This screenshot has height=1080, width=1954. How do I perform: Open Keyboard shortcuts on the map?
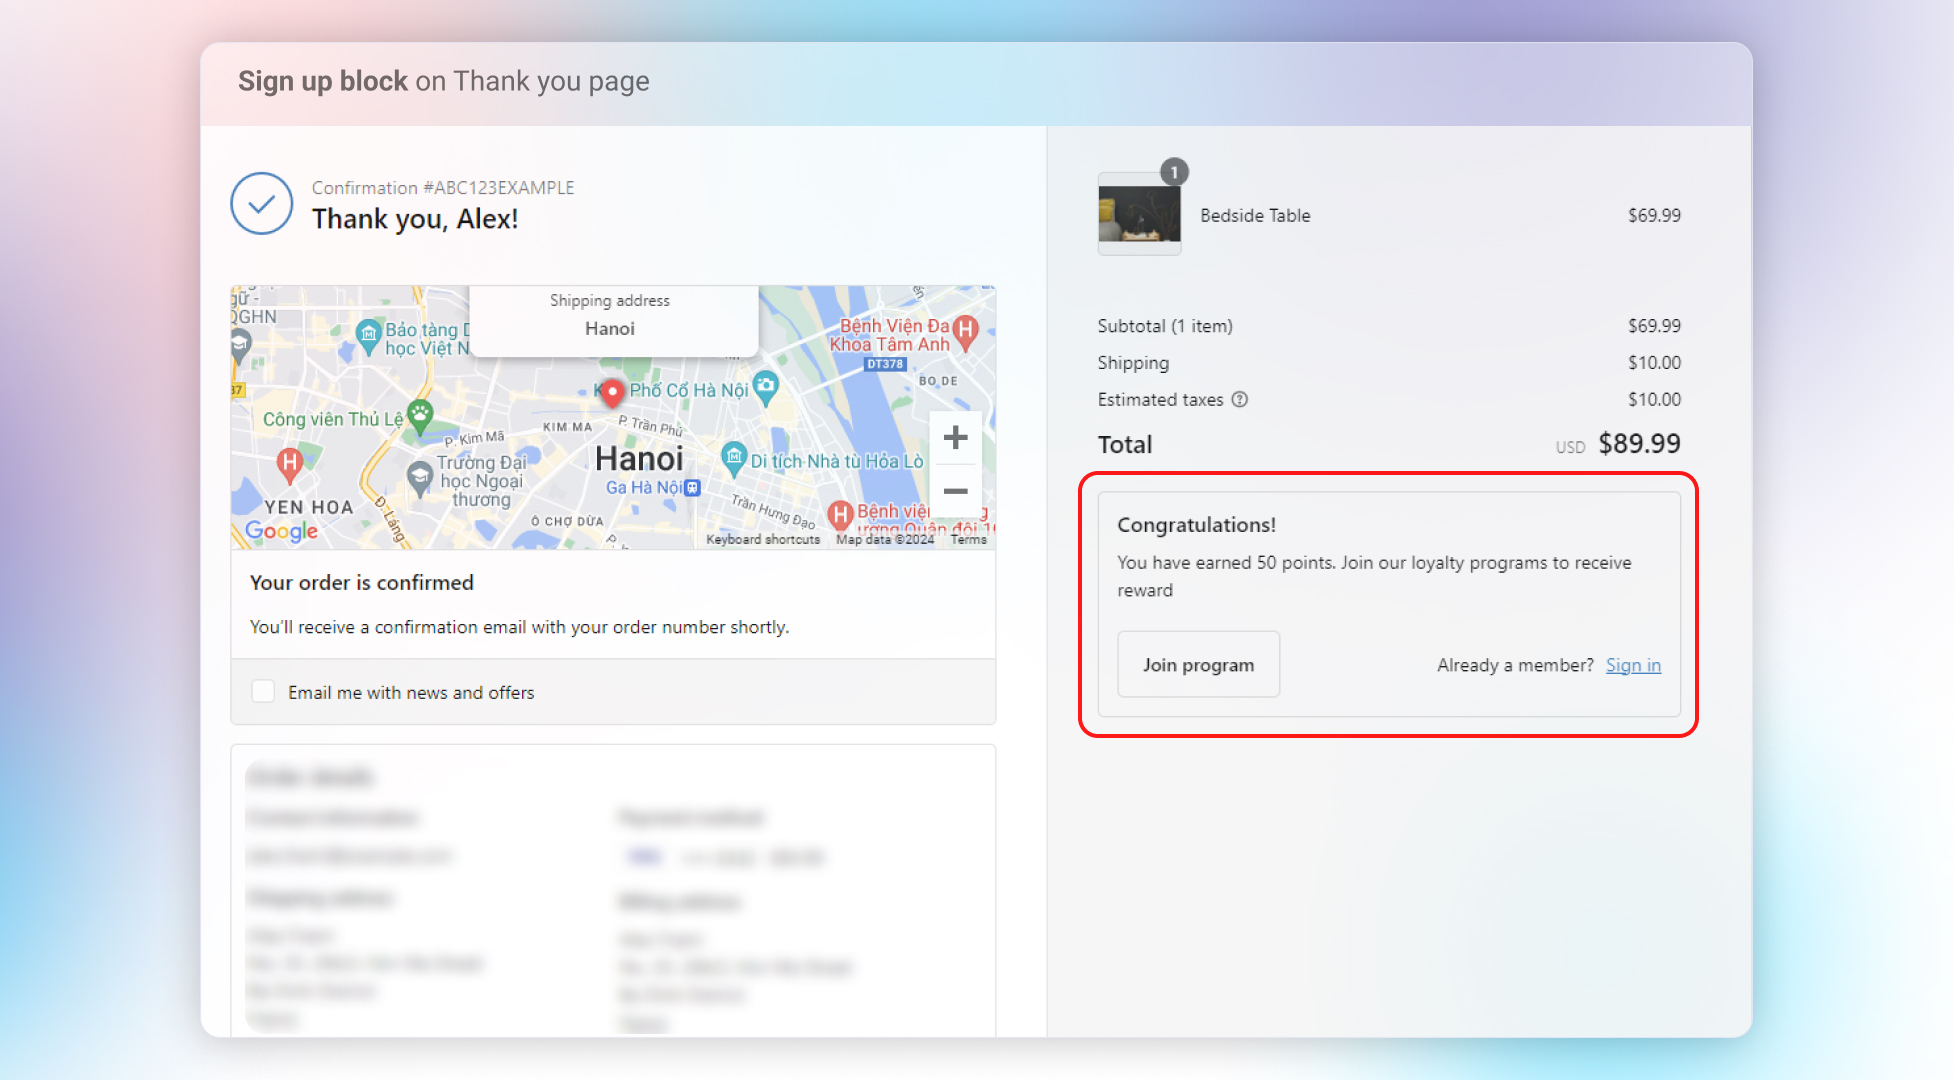click(763, 540)
